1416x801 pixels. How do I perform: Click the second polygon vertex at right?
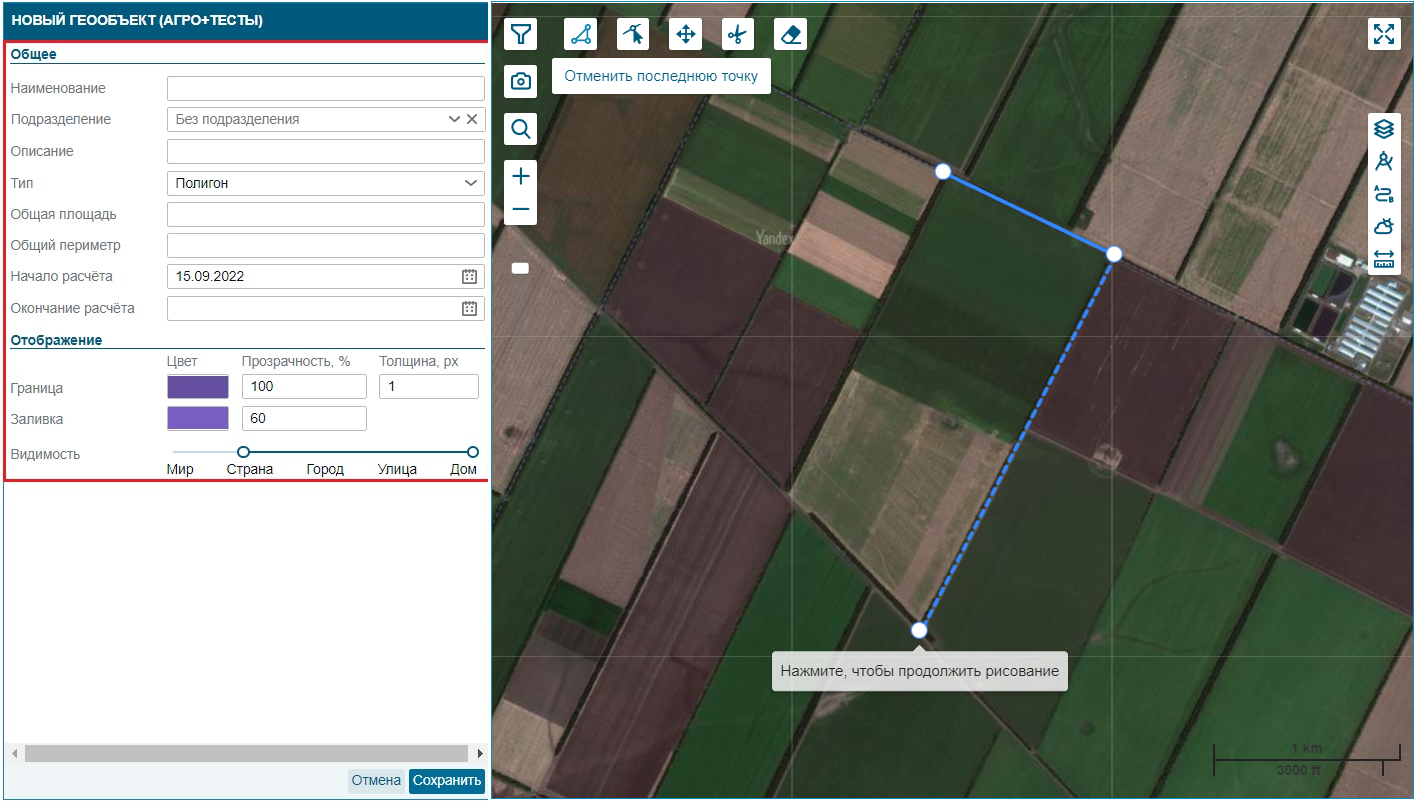coord(1114,254)
